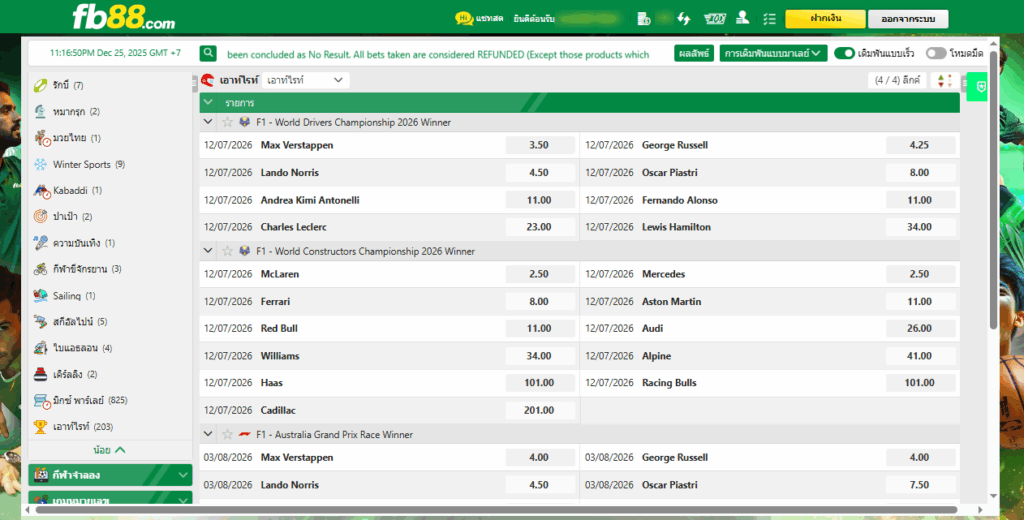Open the statement document icon in header
The height and width of the screenshot is (520, 1024).
point(643,18)
